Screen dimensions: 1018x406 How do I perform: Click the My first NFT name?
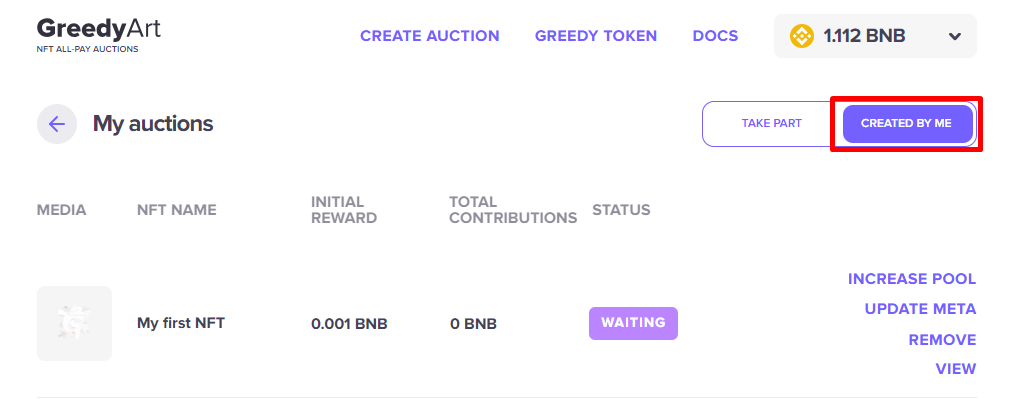pyautogui.click(x=181, y=323)
